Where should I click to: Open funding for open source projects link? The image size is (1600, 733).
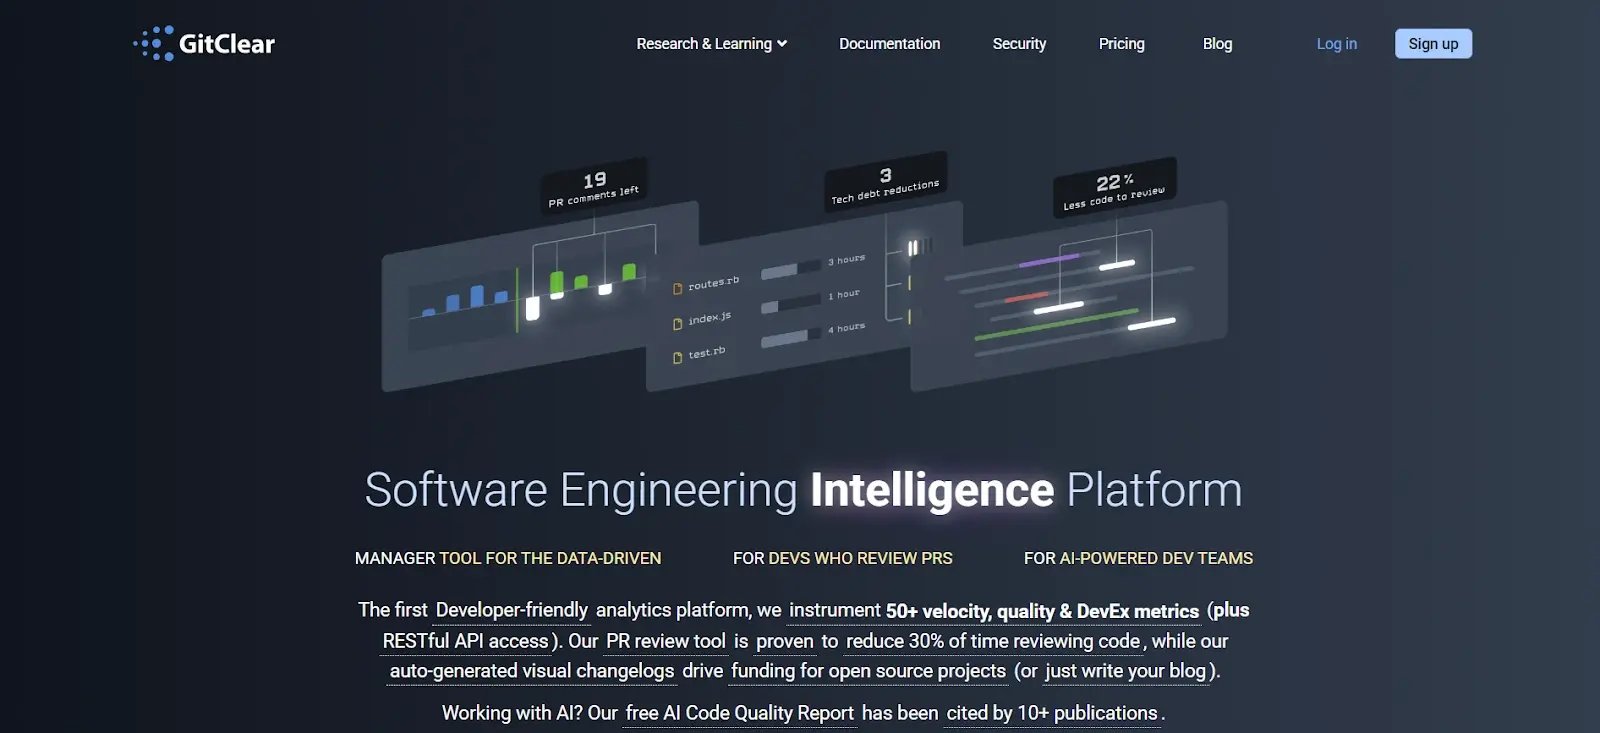[868, 671]
